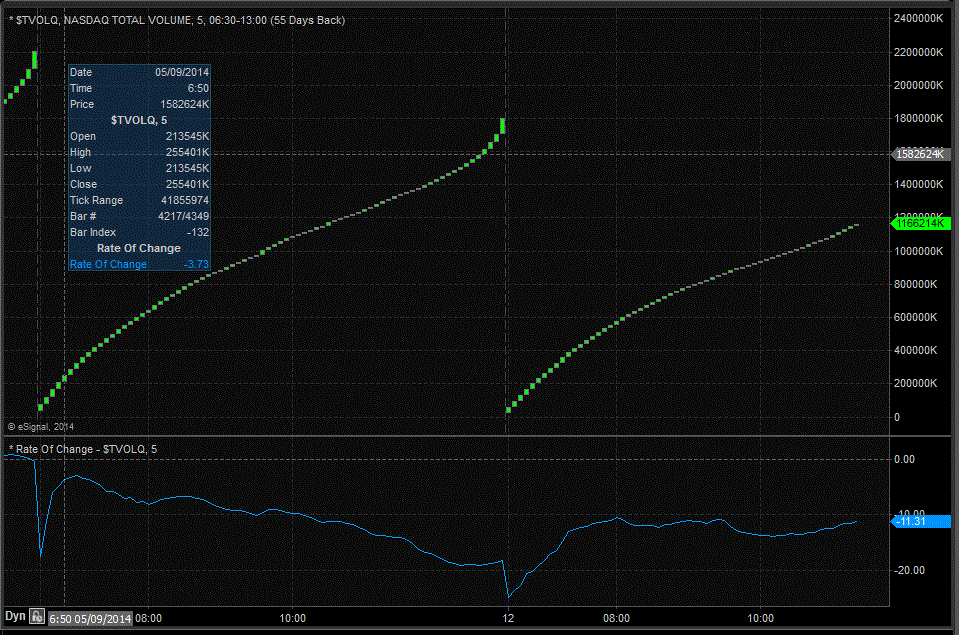This screenshot has width=959, height=635.
Task: Click the Rate Of Change - $TVOLQ study title
Action: click(x=83, y=449)
